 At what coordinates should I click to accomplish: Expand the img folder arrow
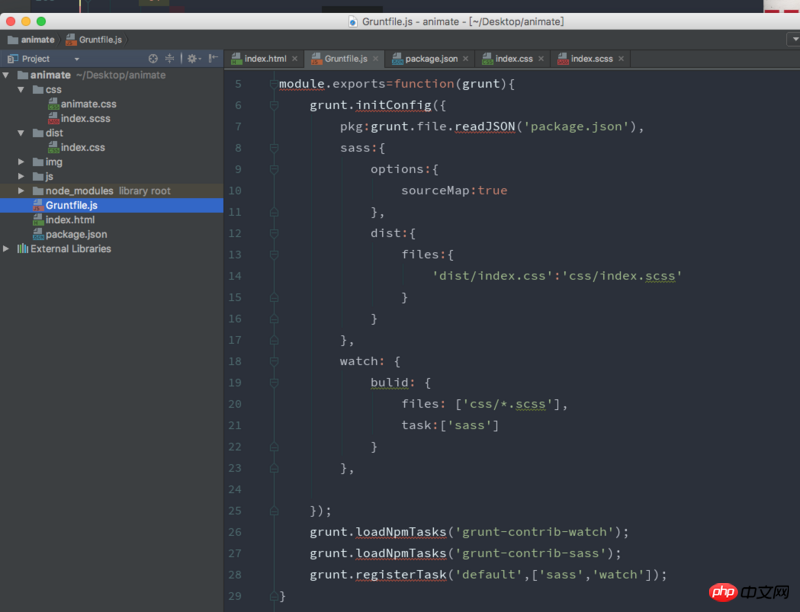21,162
